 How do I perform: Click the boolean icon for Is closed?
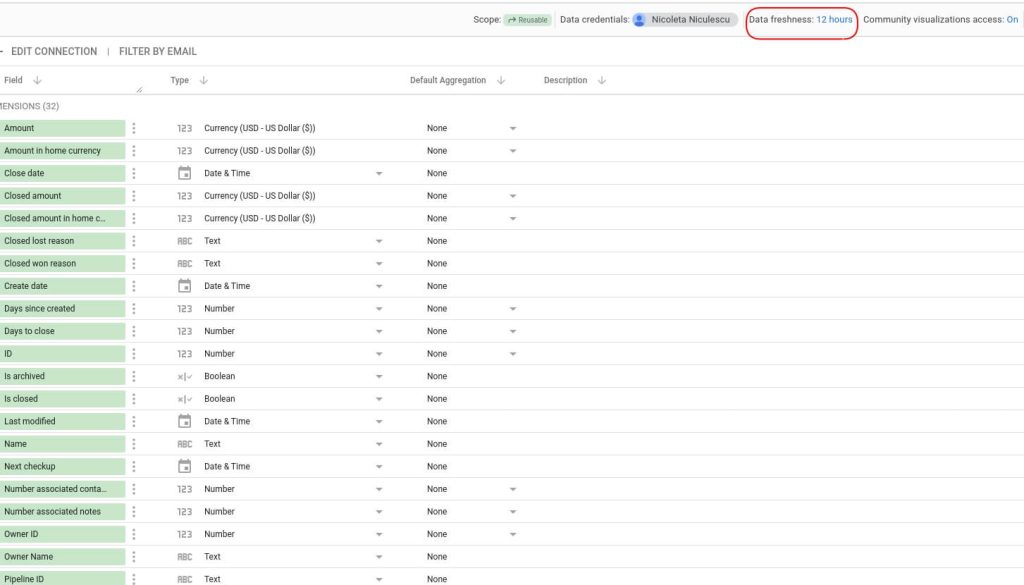[184, 398]
